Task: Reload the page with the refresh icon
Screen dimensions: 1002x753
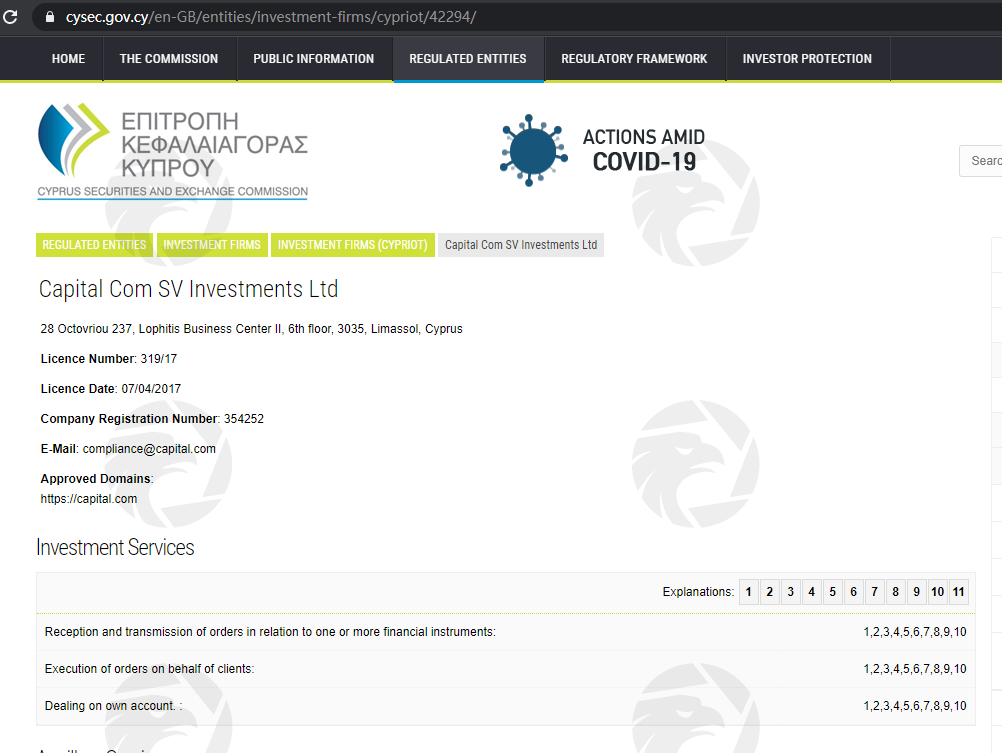Action: coord(11,18)
